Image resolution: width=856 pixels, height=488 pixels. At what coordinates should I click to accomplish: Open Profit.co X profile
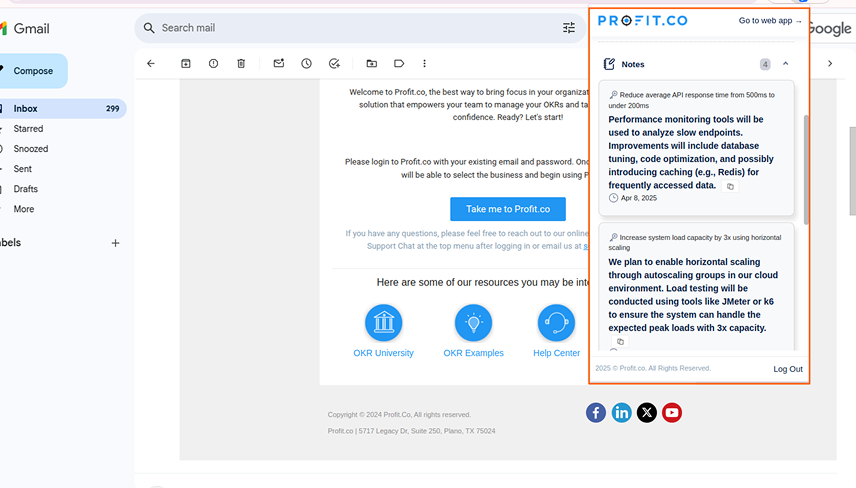[x=647, y=413]
